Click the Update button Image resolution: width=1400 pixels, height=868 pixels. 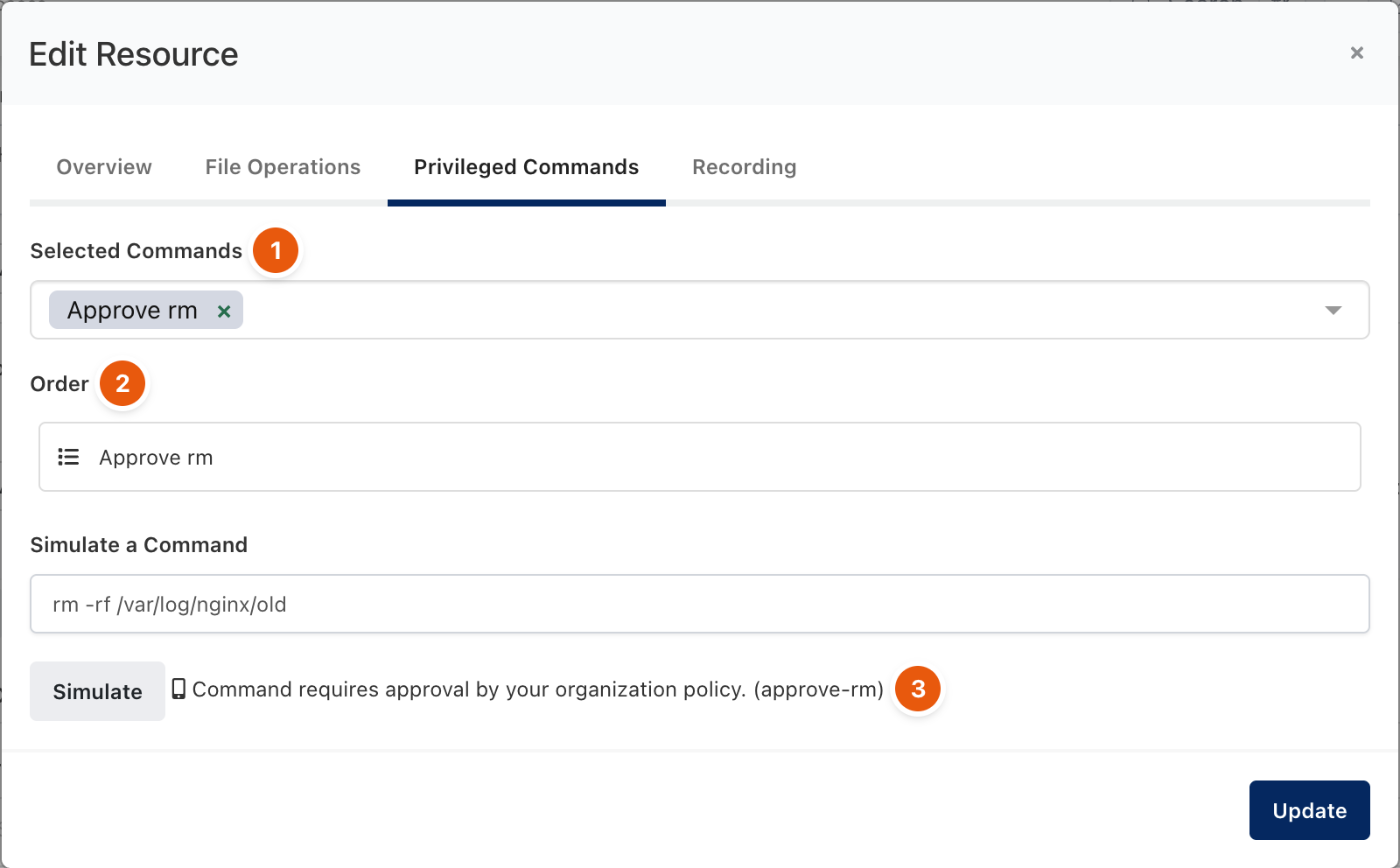pyautogui.click(x=1309, y=810)
